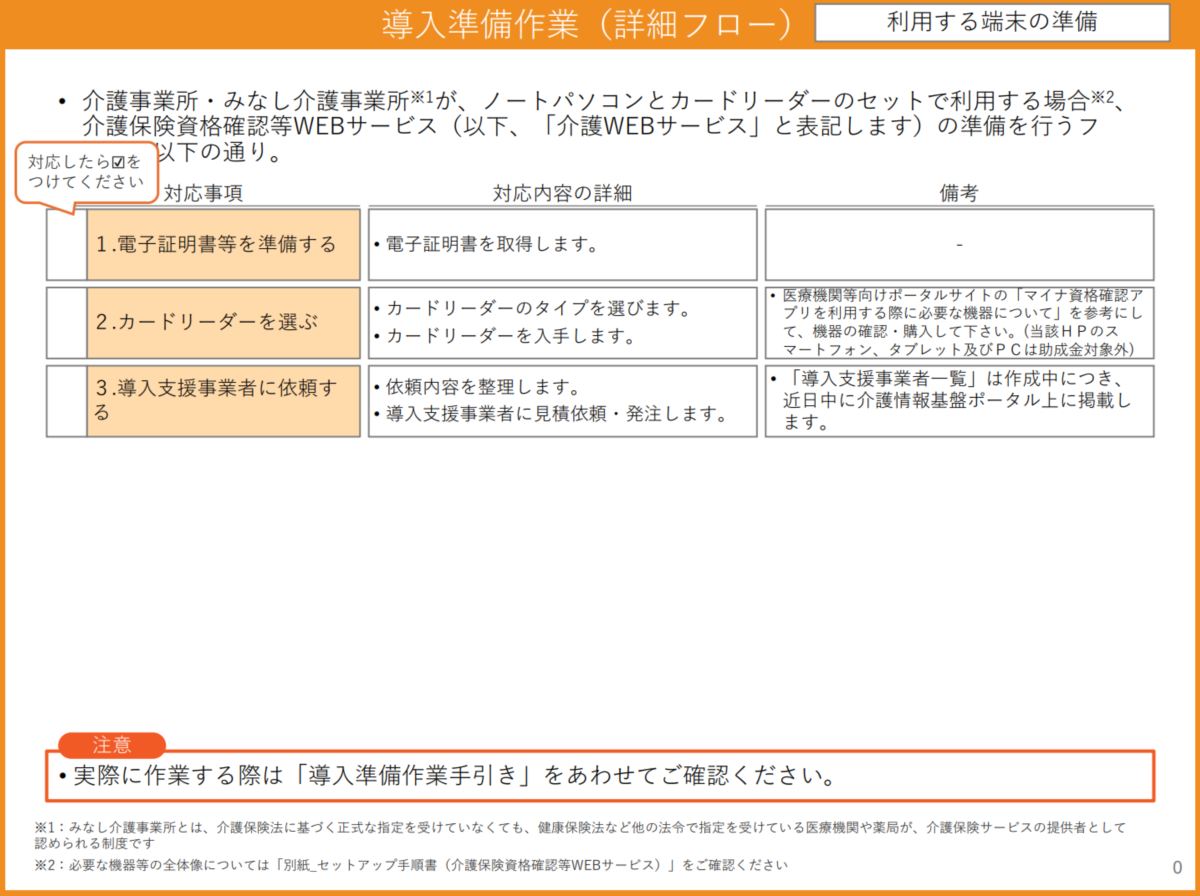
Task: Click the dash remark cell in row 1
Action: pos(959,245)
